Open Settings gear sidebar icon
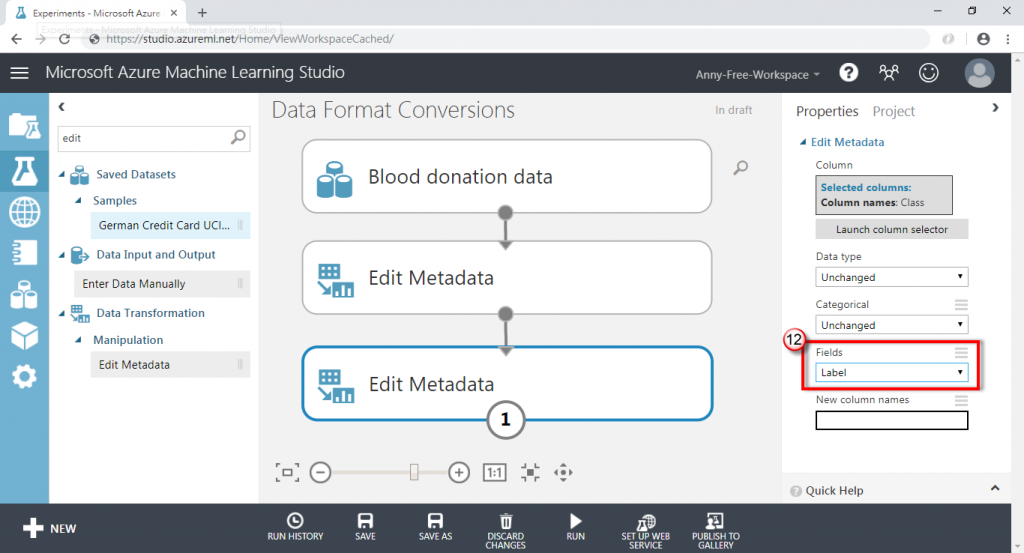Image resolution: width=1024 pixels, height=553 pixels. 24,377
